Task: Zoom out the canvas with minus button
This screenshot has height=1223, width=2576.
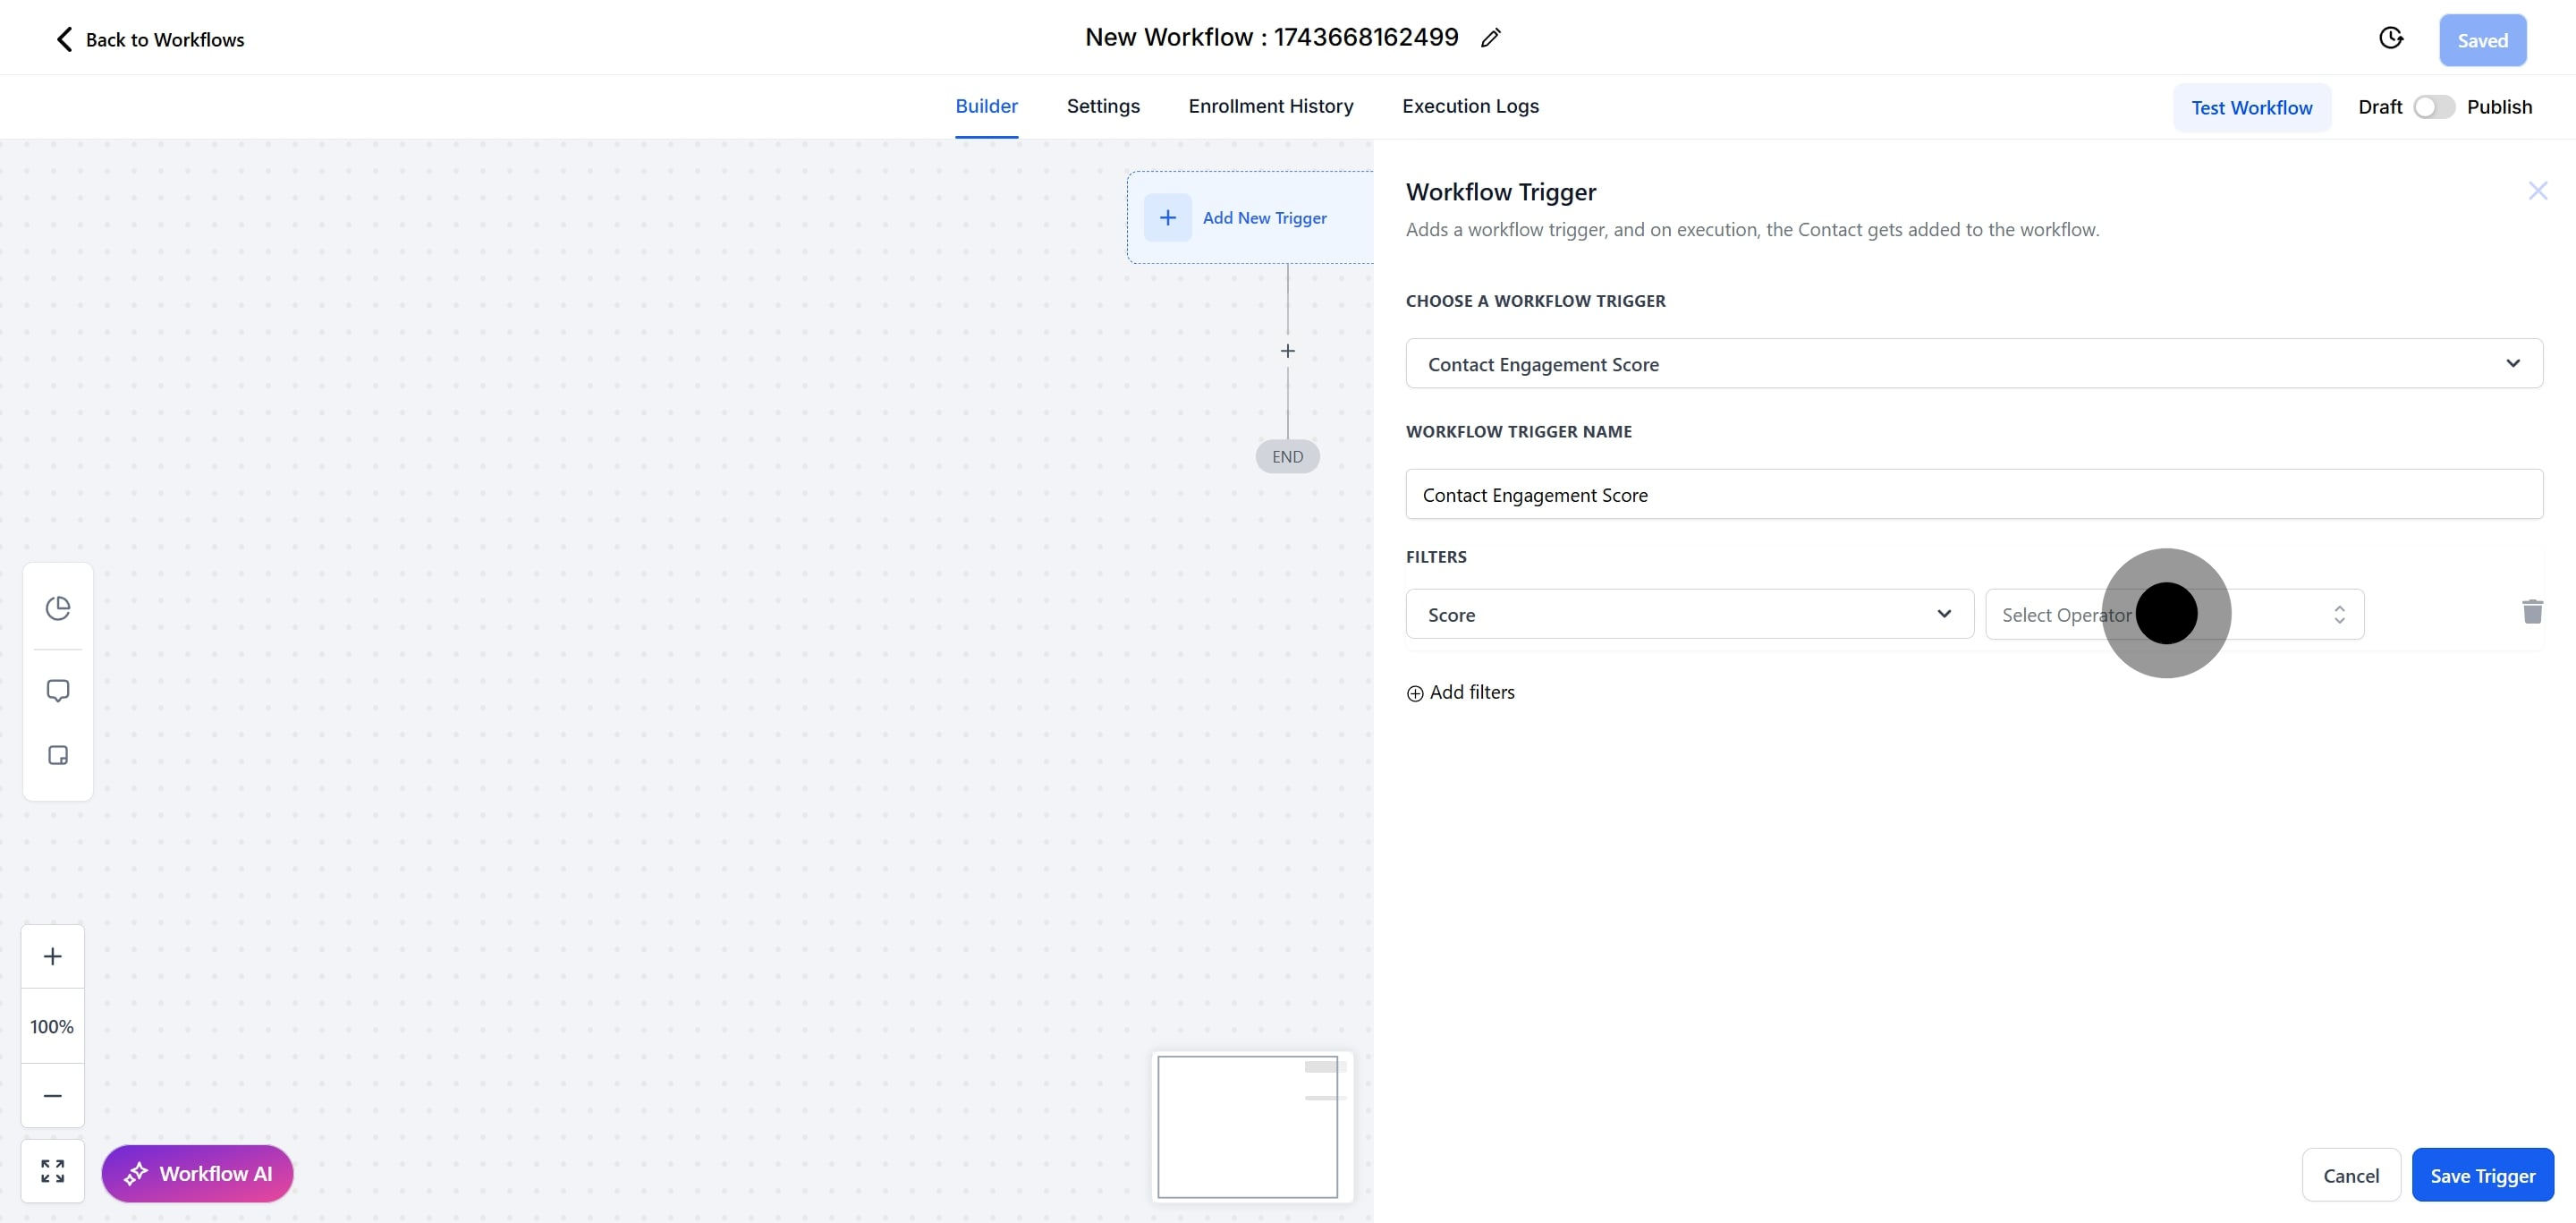Action: pos(53,1095)
